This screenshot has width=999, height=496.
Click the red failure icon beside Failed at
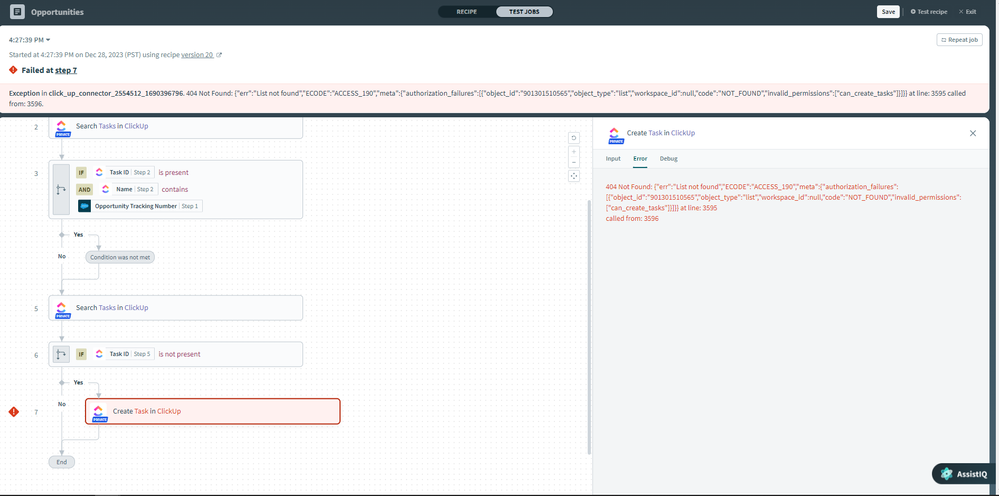pos(13,70)
